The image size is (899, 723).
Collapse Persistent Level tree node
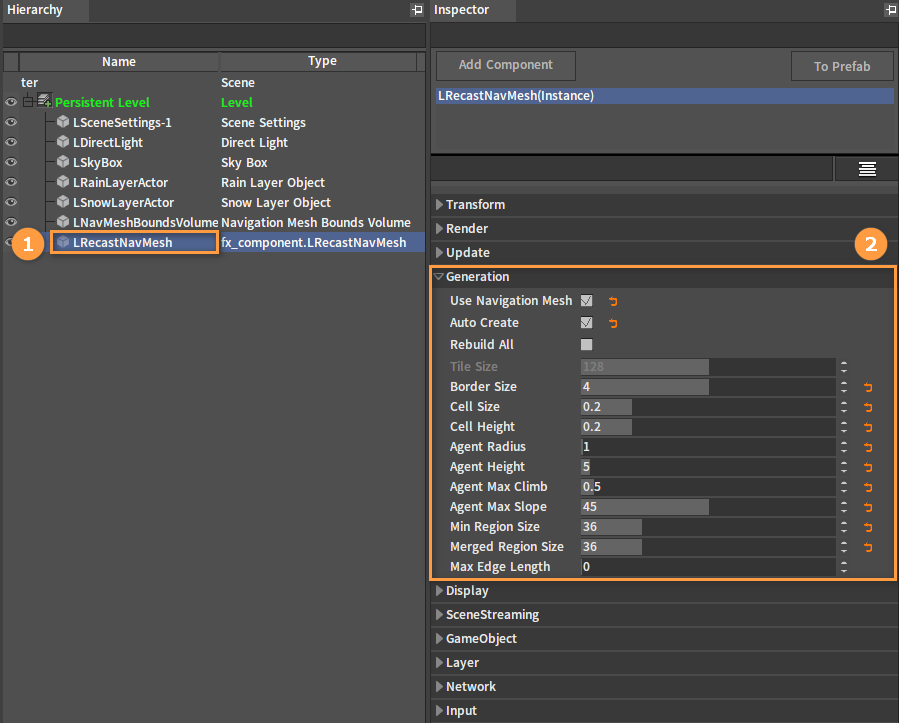28,102
